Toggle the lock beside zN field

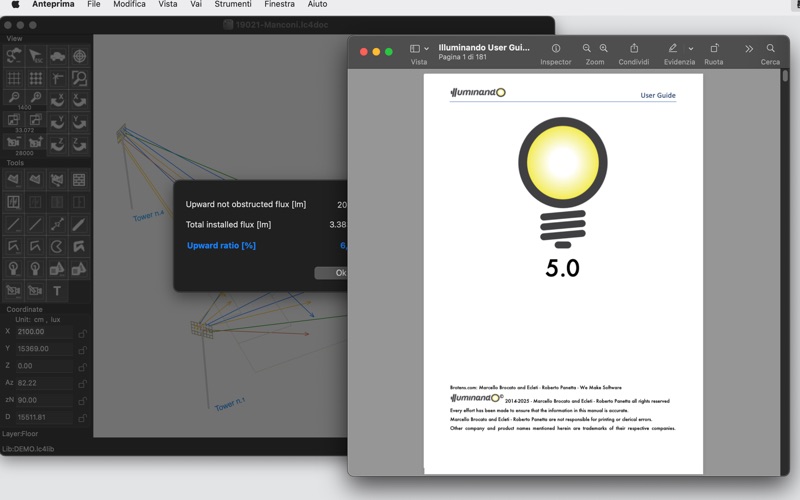(x=82, y=402)
